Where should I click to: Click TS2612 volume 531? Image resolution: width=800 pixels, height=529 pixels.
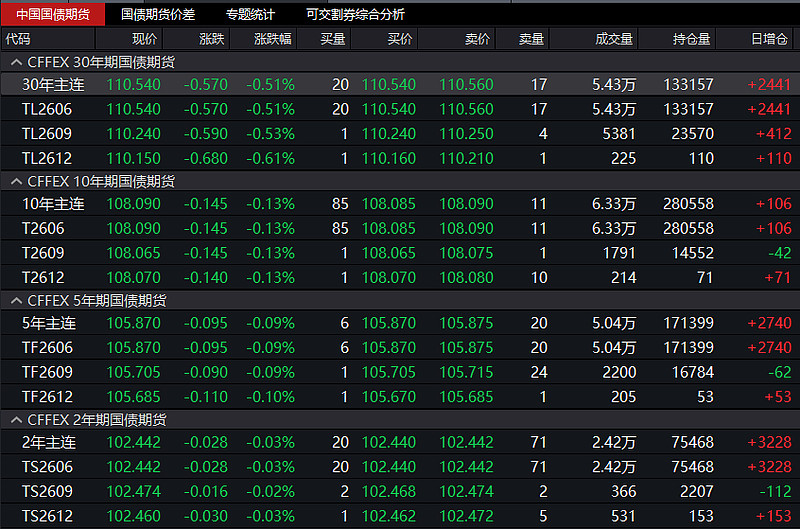pos(623,516)
